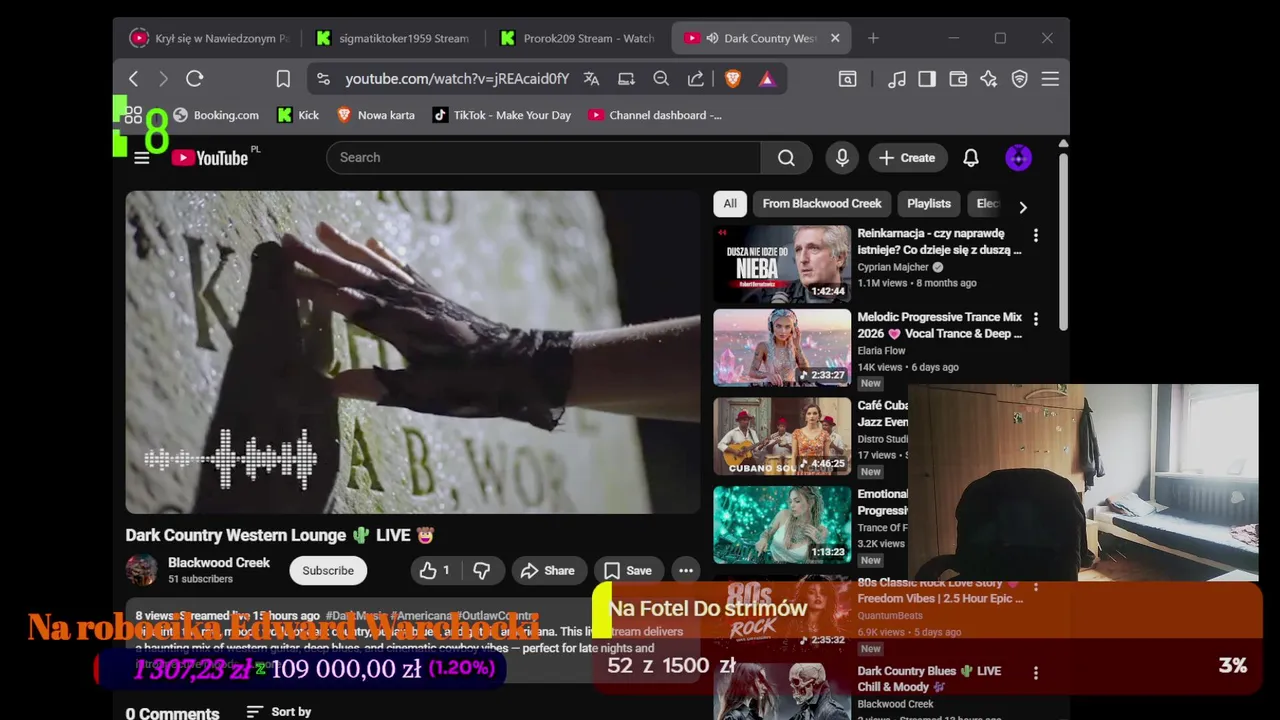Screen dimensions: 1280x720
Task: Switch to the Prorok209 Stream tab
Action: pyautogui.click(x=578, y=38)
